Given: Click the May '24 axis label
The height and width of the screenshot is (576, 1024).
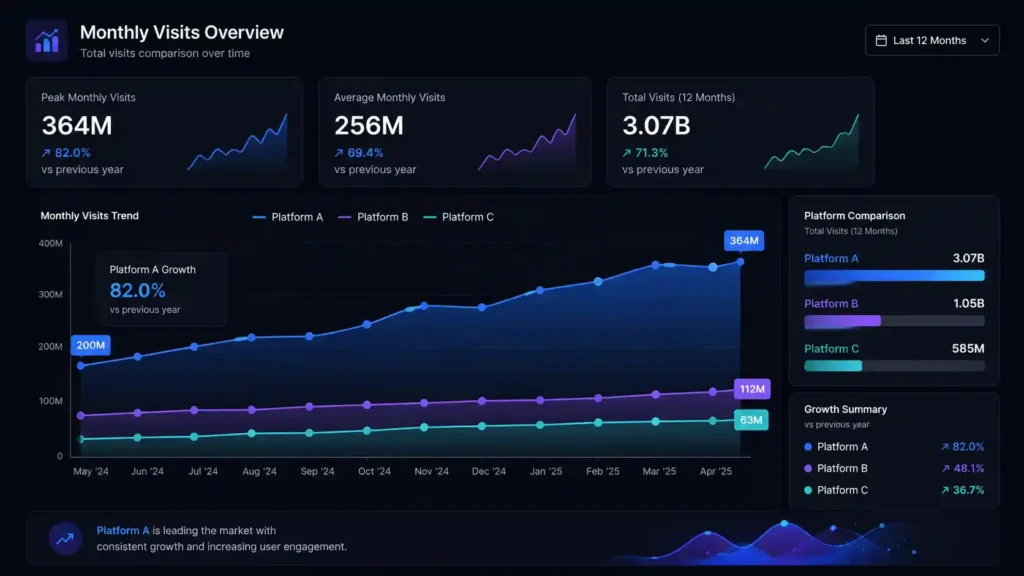Looking at the screenshot, I should point(91,471).
